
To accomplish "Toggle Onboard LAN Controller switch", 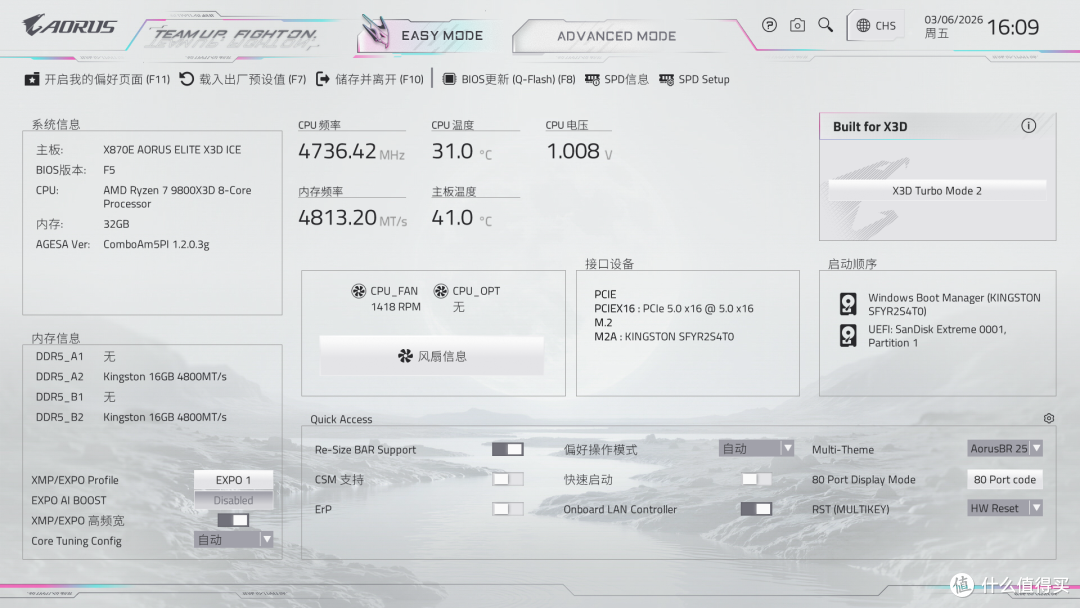I will (x=756, y=509).
